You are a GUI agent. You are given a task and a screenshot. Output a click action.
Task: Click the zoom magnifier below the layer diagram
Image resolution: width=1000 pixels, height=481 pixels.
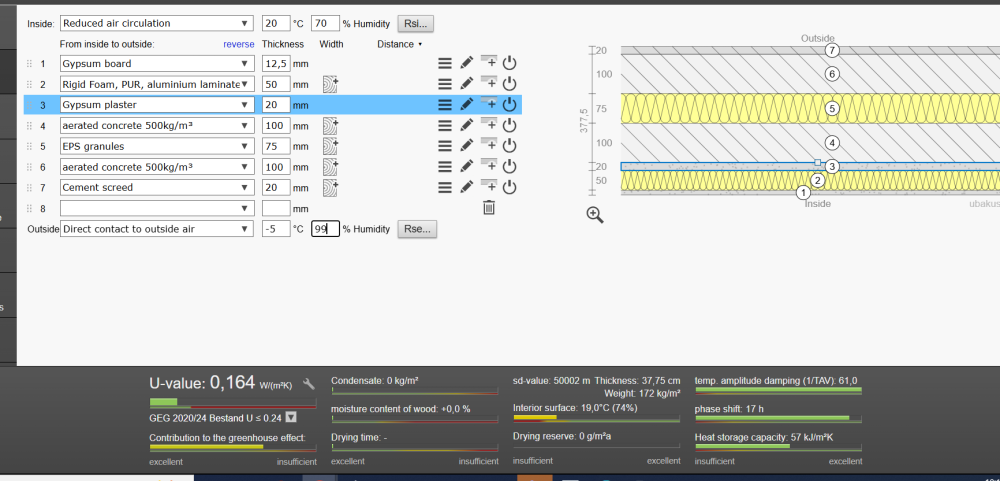(595, 215)
